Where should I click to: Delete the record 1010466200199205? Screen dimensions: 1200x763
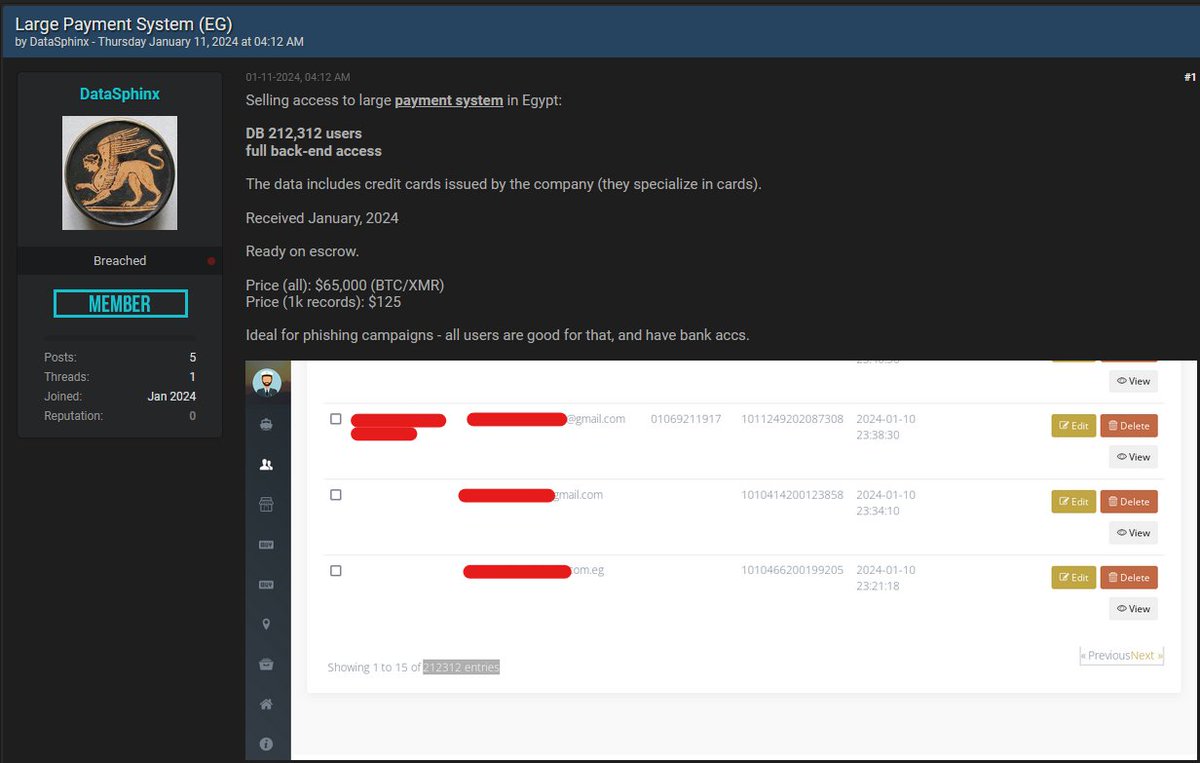(1129, 577)
